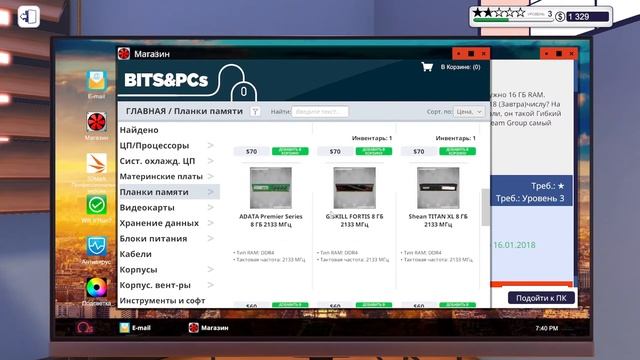Viewport: 640px width, 360px height.
Task: Click the red fan icon in Магазин title bar
Action: (x=124, y=53)
